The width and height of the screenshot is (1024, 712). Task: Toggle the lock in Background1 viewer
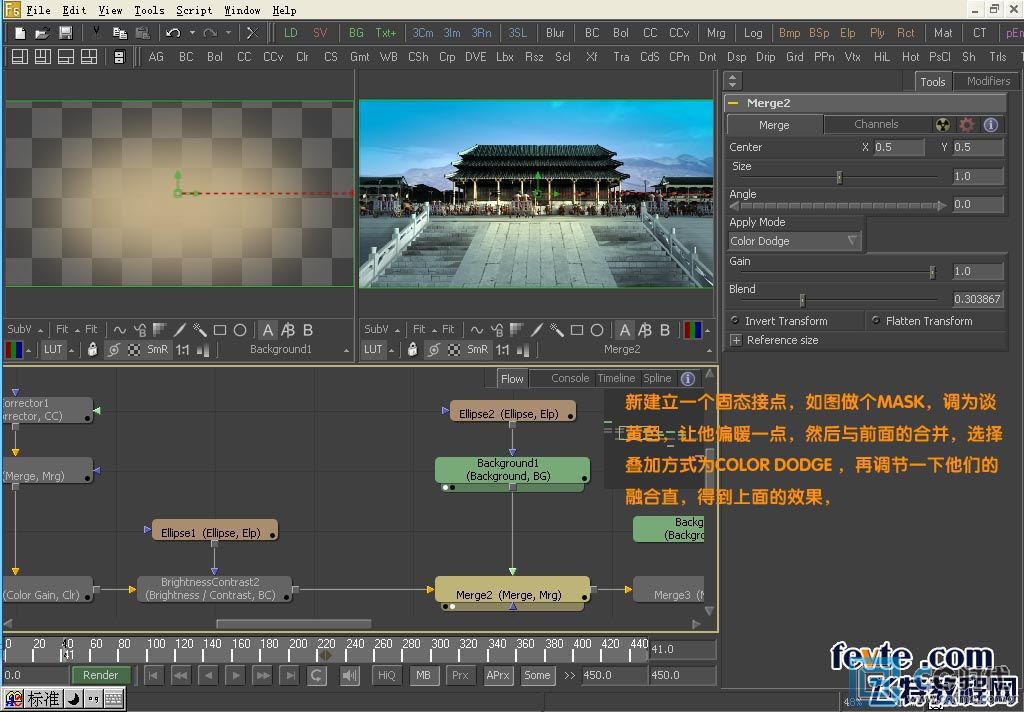tap(93, 349)
